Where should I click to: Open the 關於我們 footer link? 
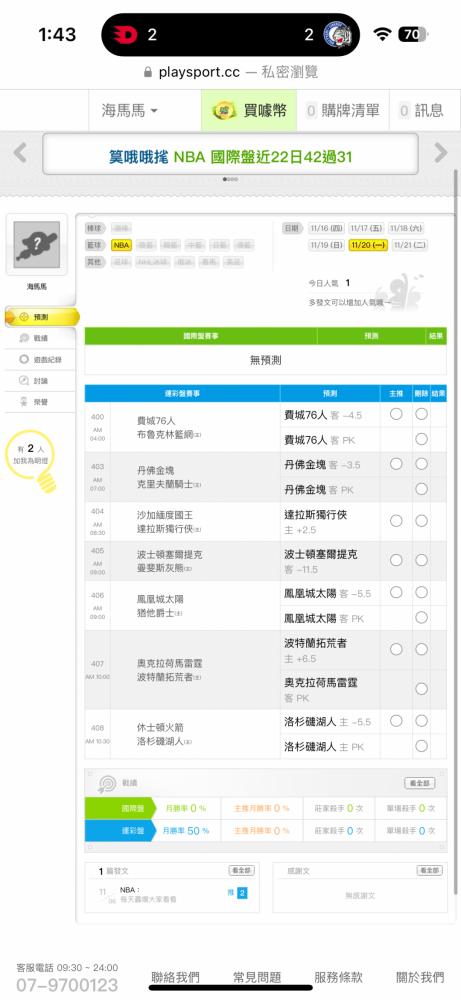[x=420, y=978]
